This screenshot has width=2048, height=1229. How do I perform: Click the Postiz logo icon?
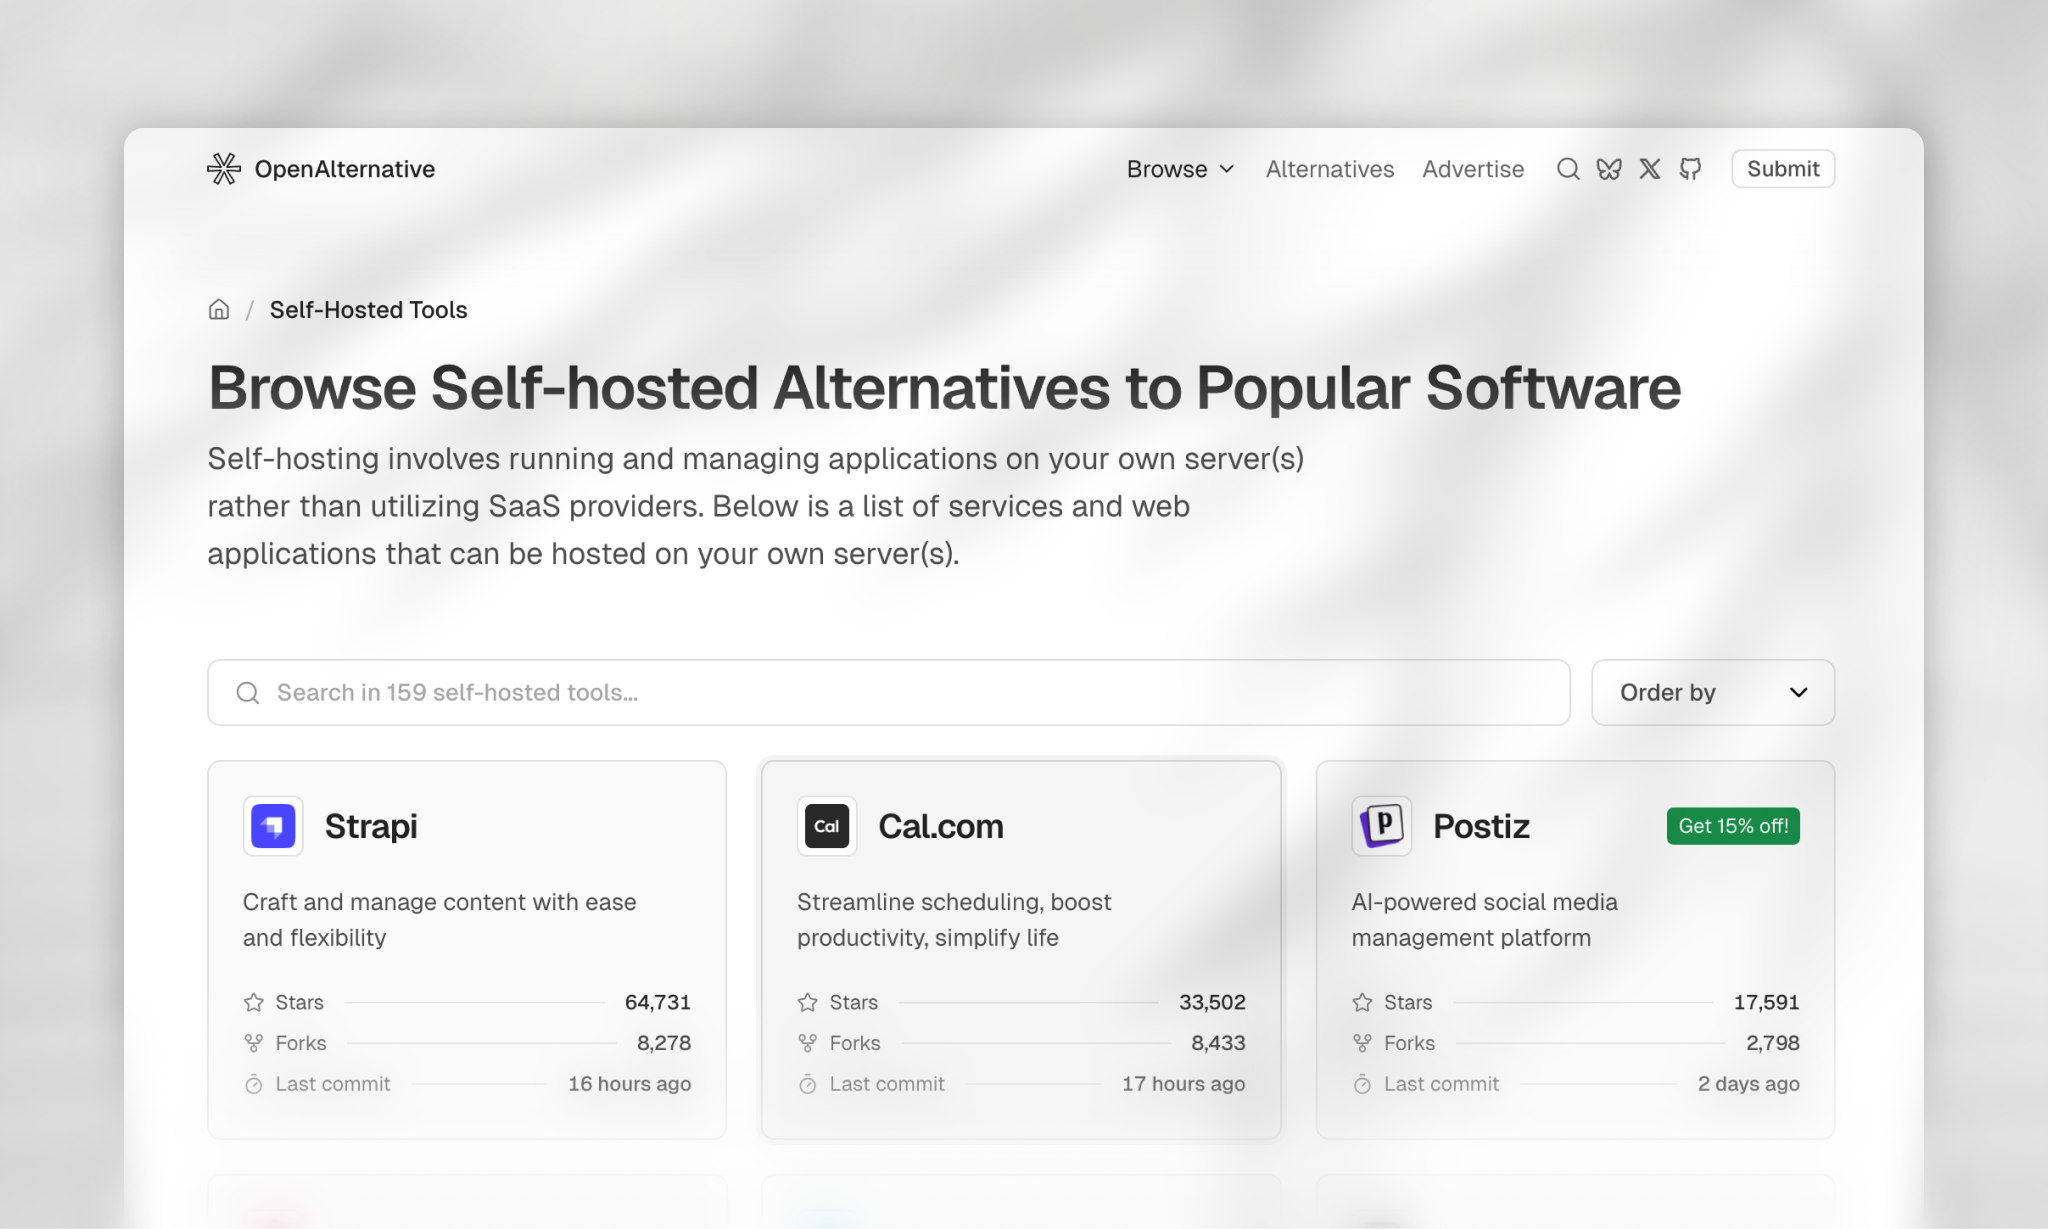(x=1381, y=826)
